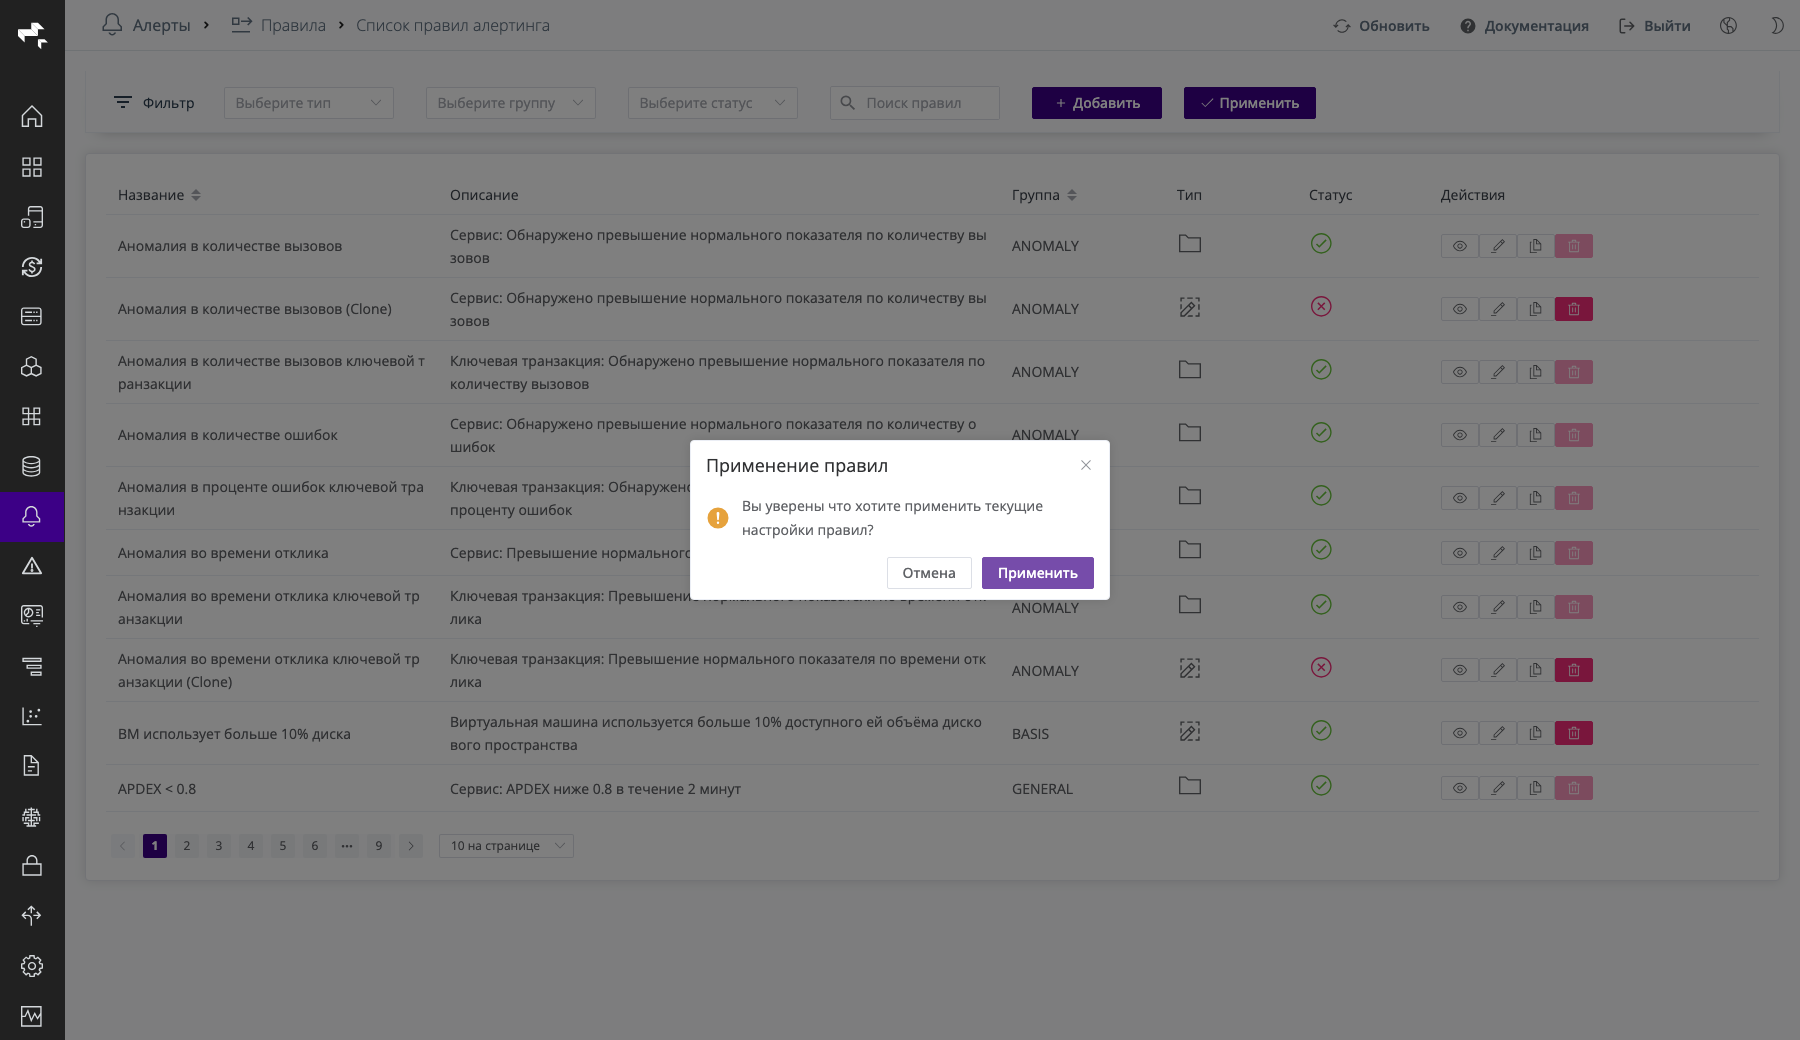The image size is (1800, 1040).
Task: Expand pagination ellipsis to jump pages
Action: coord(347,846)
